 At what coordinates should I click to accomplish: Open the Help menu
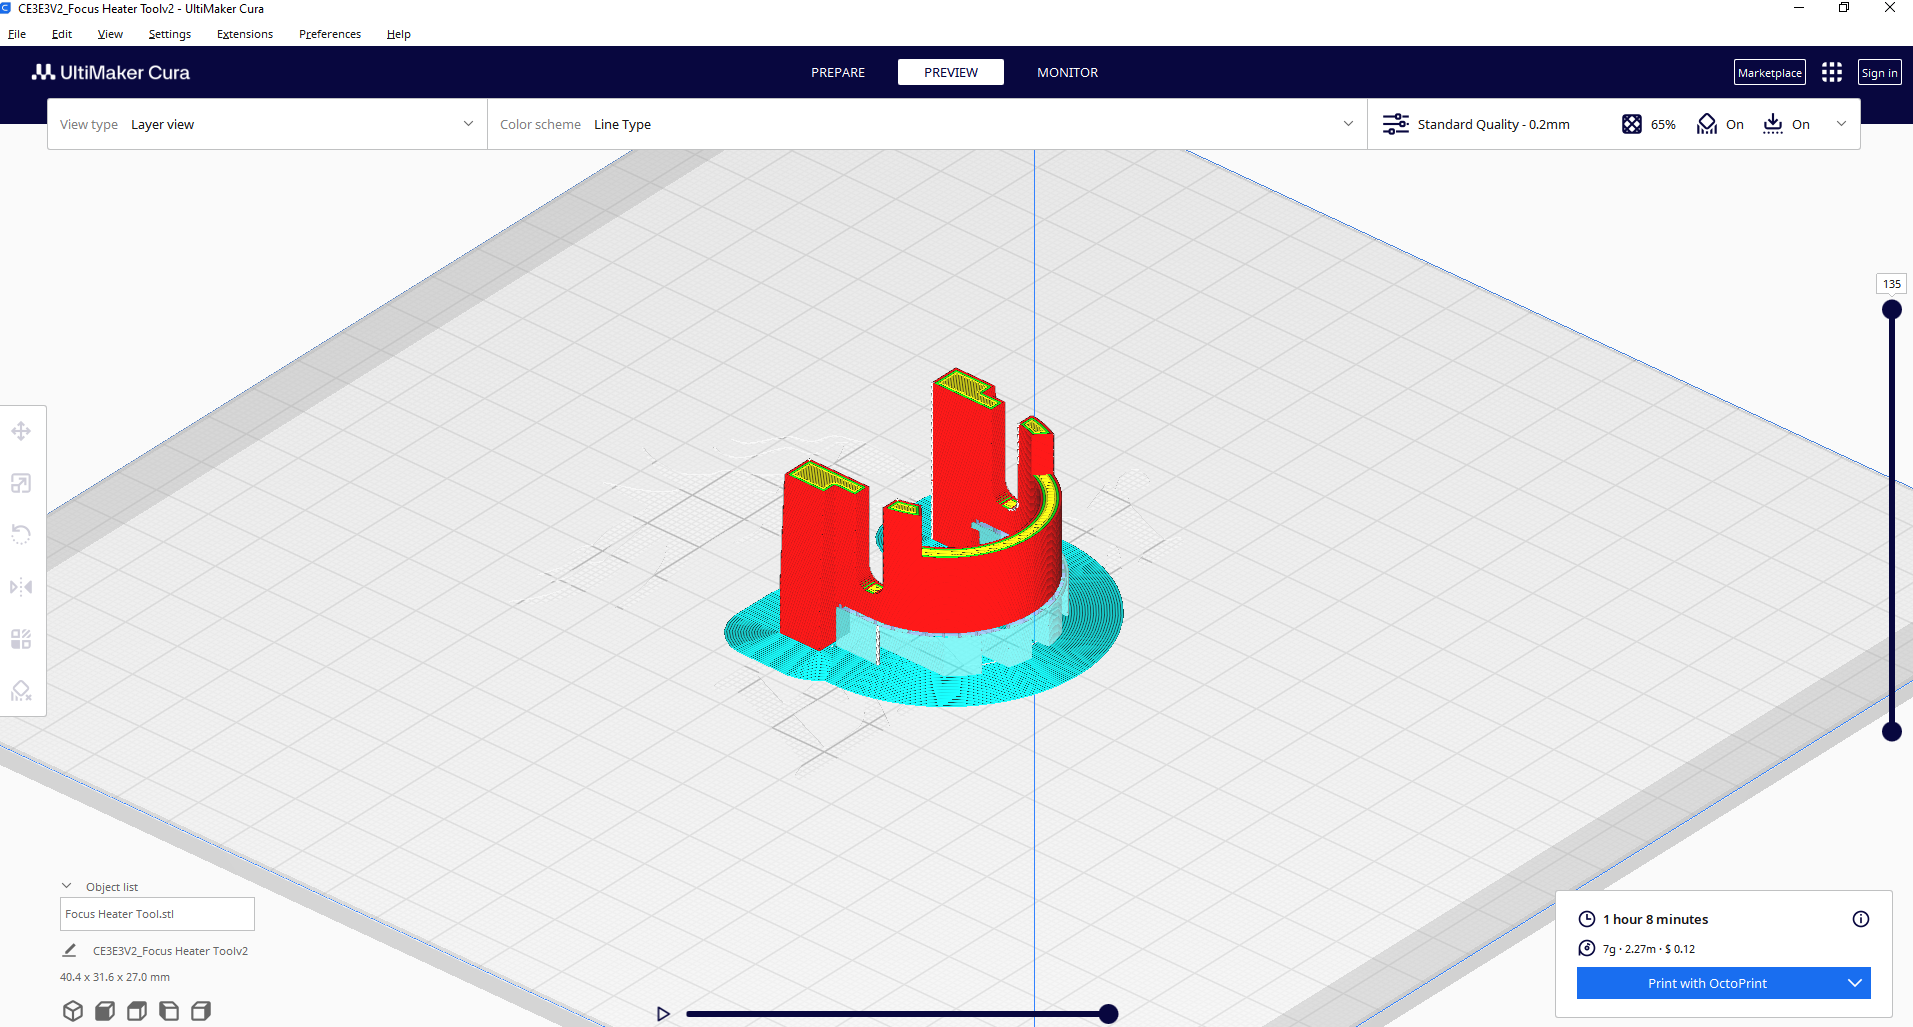(399, 34)
